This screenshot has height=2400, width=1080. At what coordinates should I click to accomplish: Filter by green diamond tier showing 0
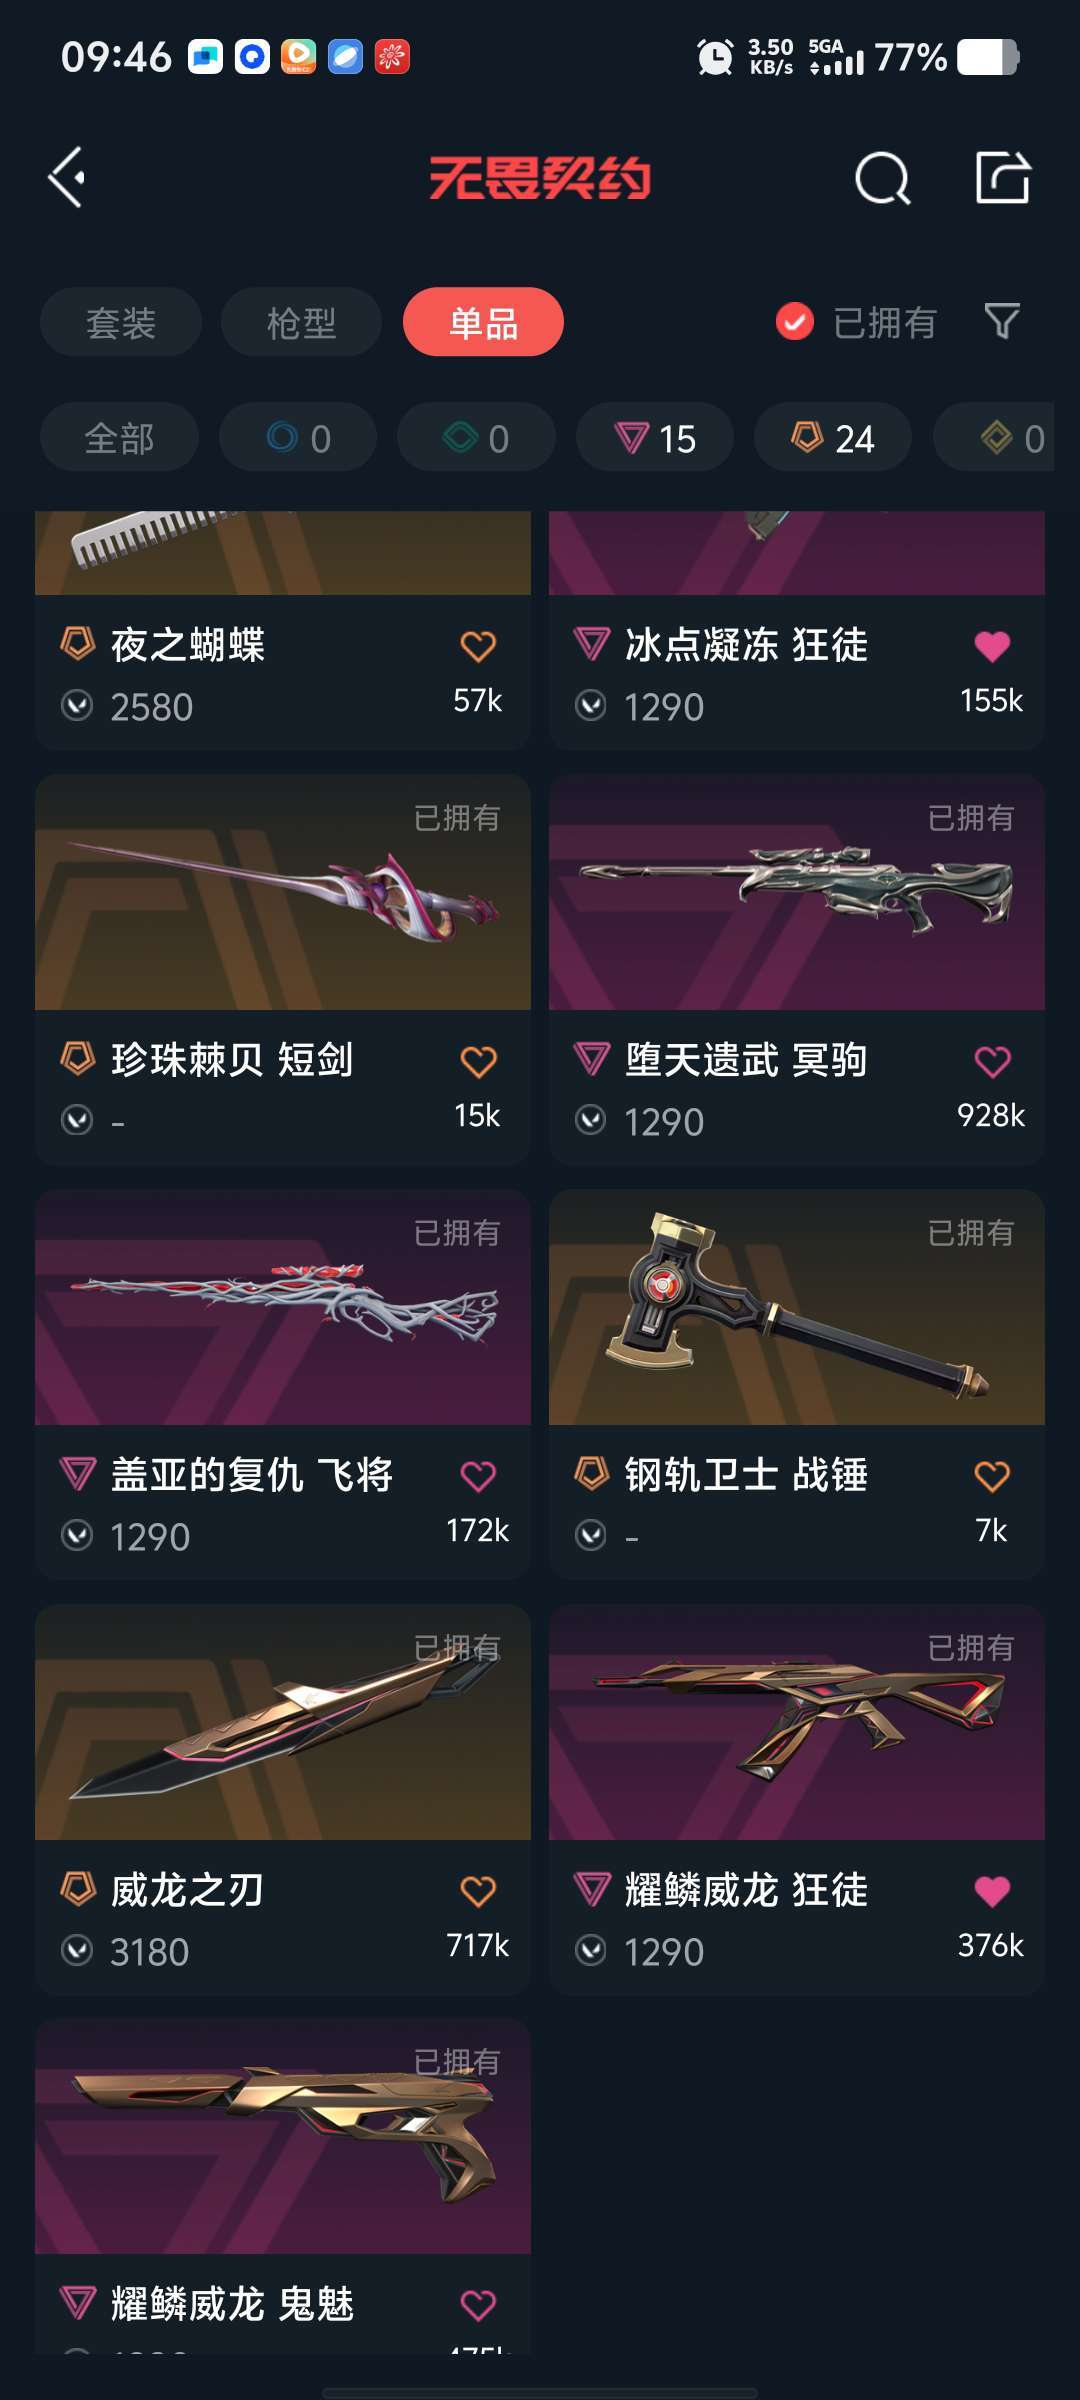coord(476,437)
